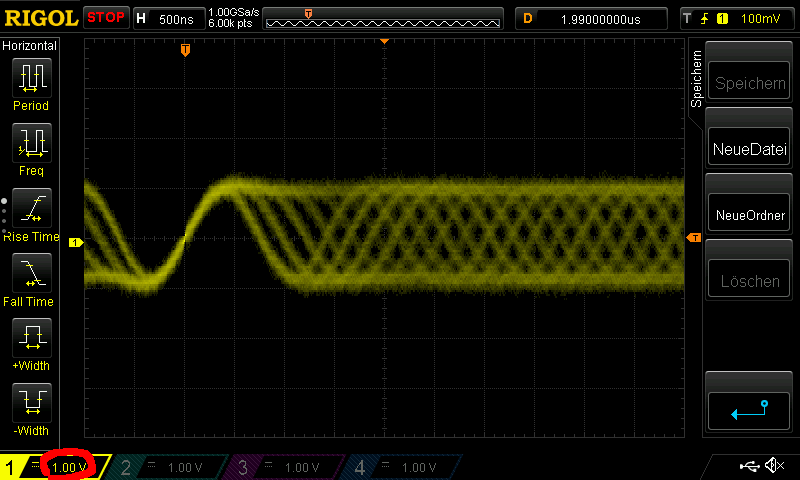Viewport: 800px width, 480px height.
Task: Click the orange center time triangle marker
Action: click(x=384, y=41)
